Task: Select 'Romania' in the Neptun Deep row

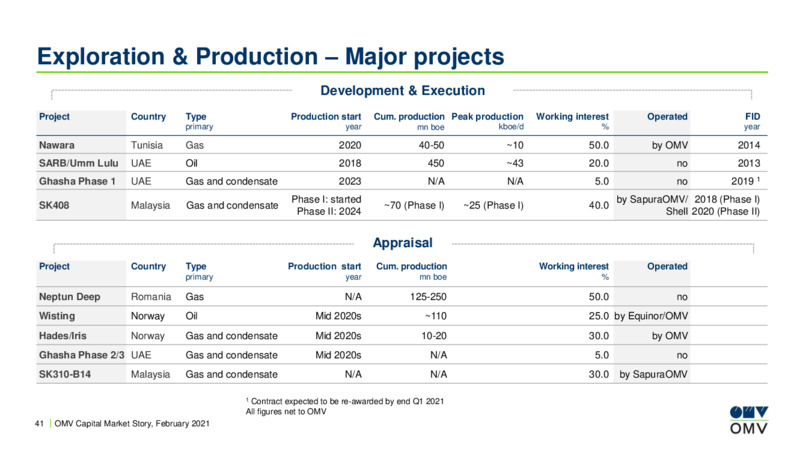Action: pyautogui.click(x=151, y=297)
